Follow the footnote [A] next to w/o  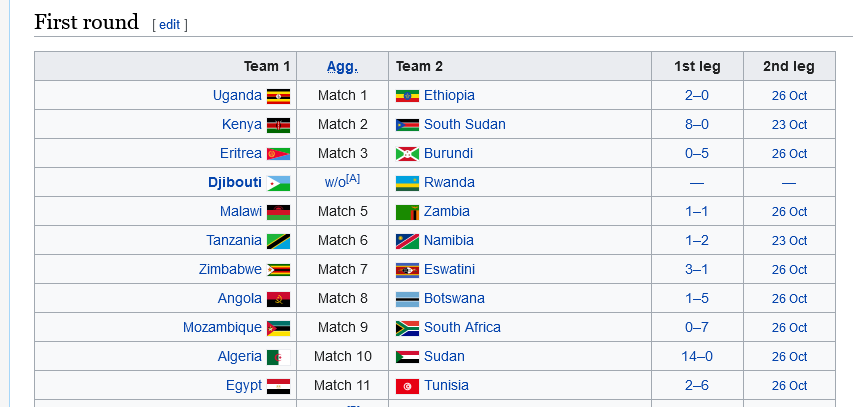[x=353, y=178]
